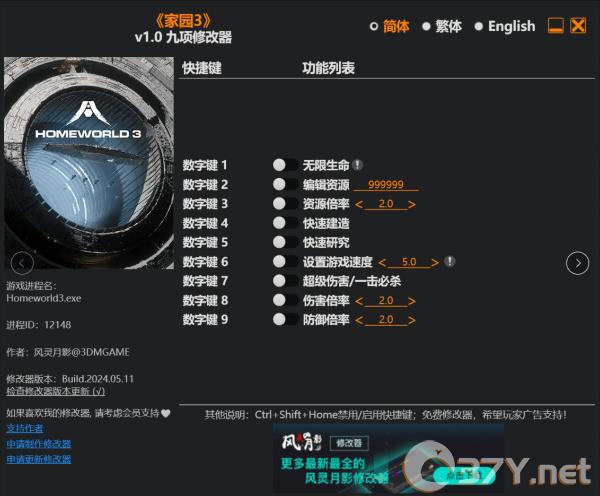Image resolution: width=600 pixels, height=496 pixels.
Task: Switch language to English
Action: point(505,26)
